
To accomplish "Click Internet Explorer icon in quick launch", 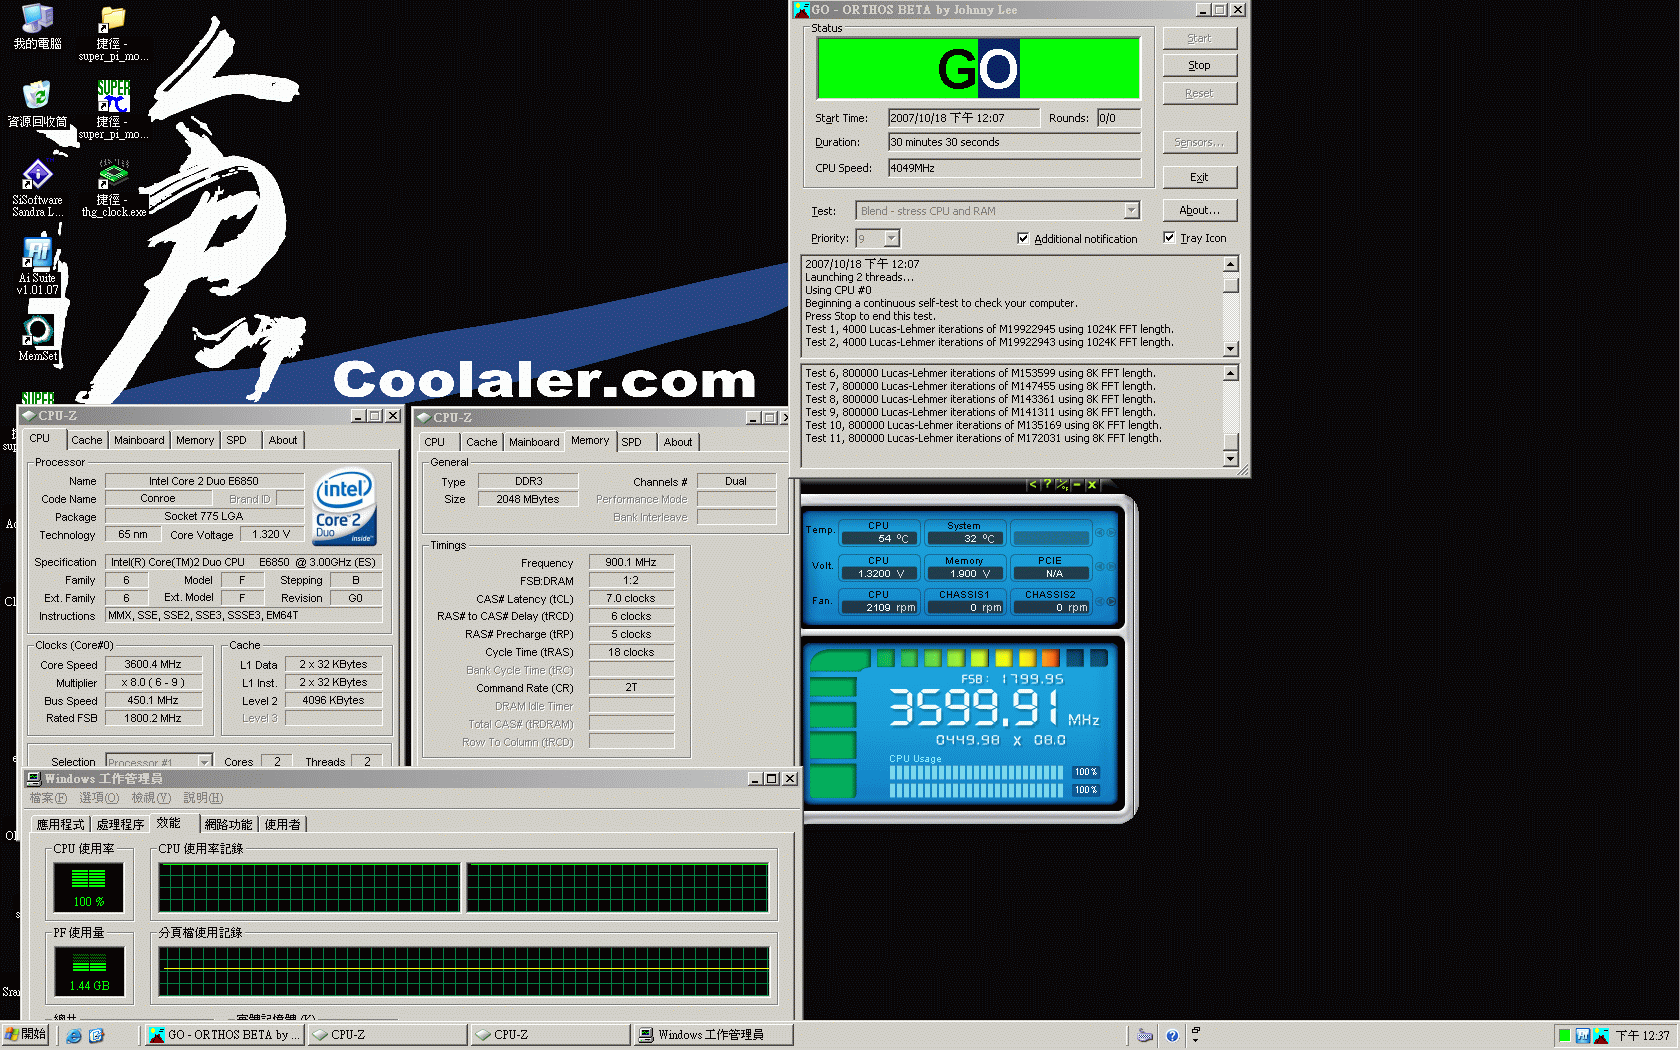I will 74,1035.
